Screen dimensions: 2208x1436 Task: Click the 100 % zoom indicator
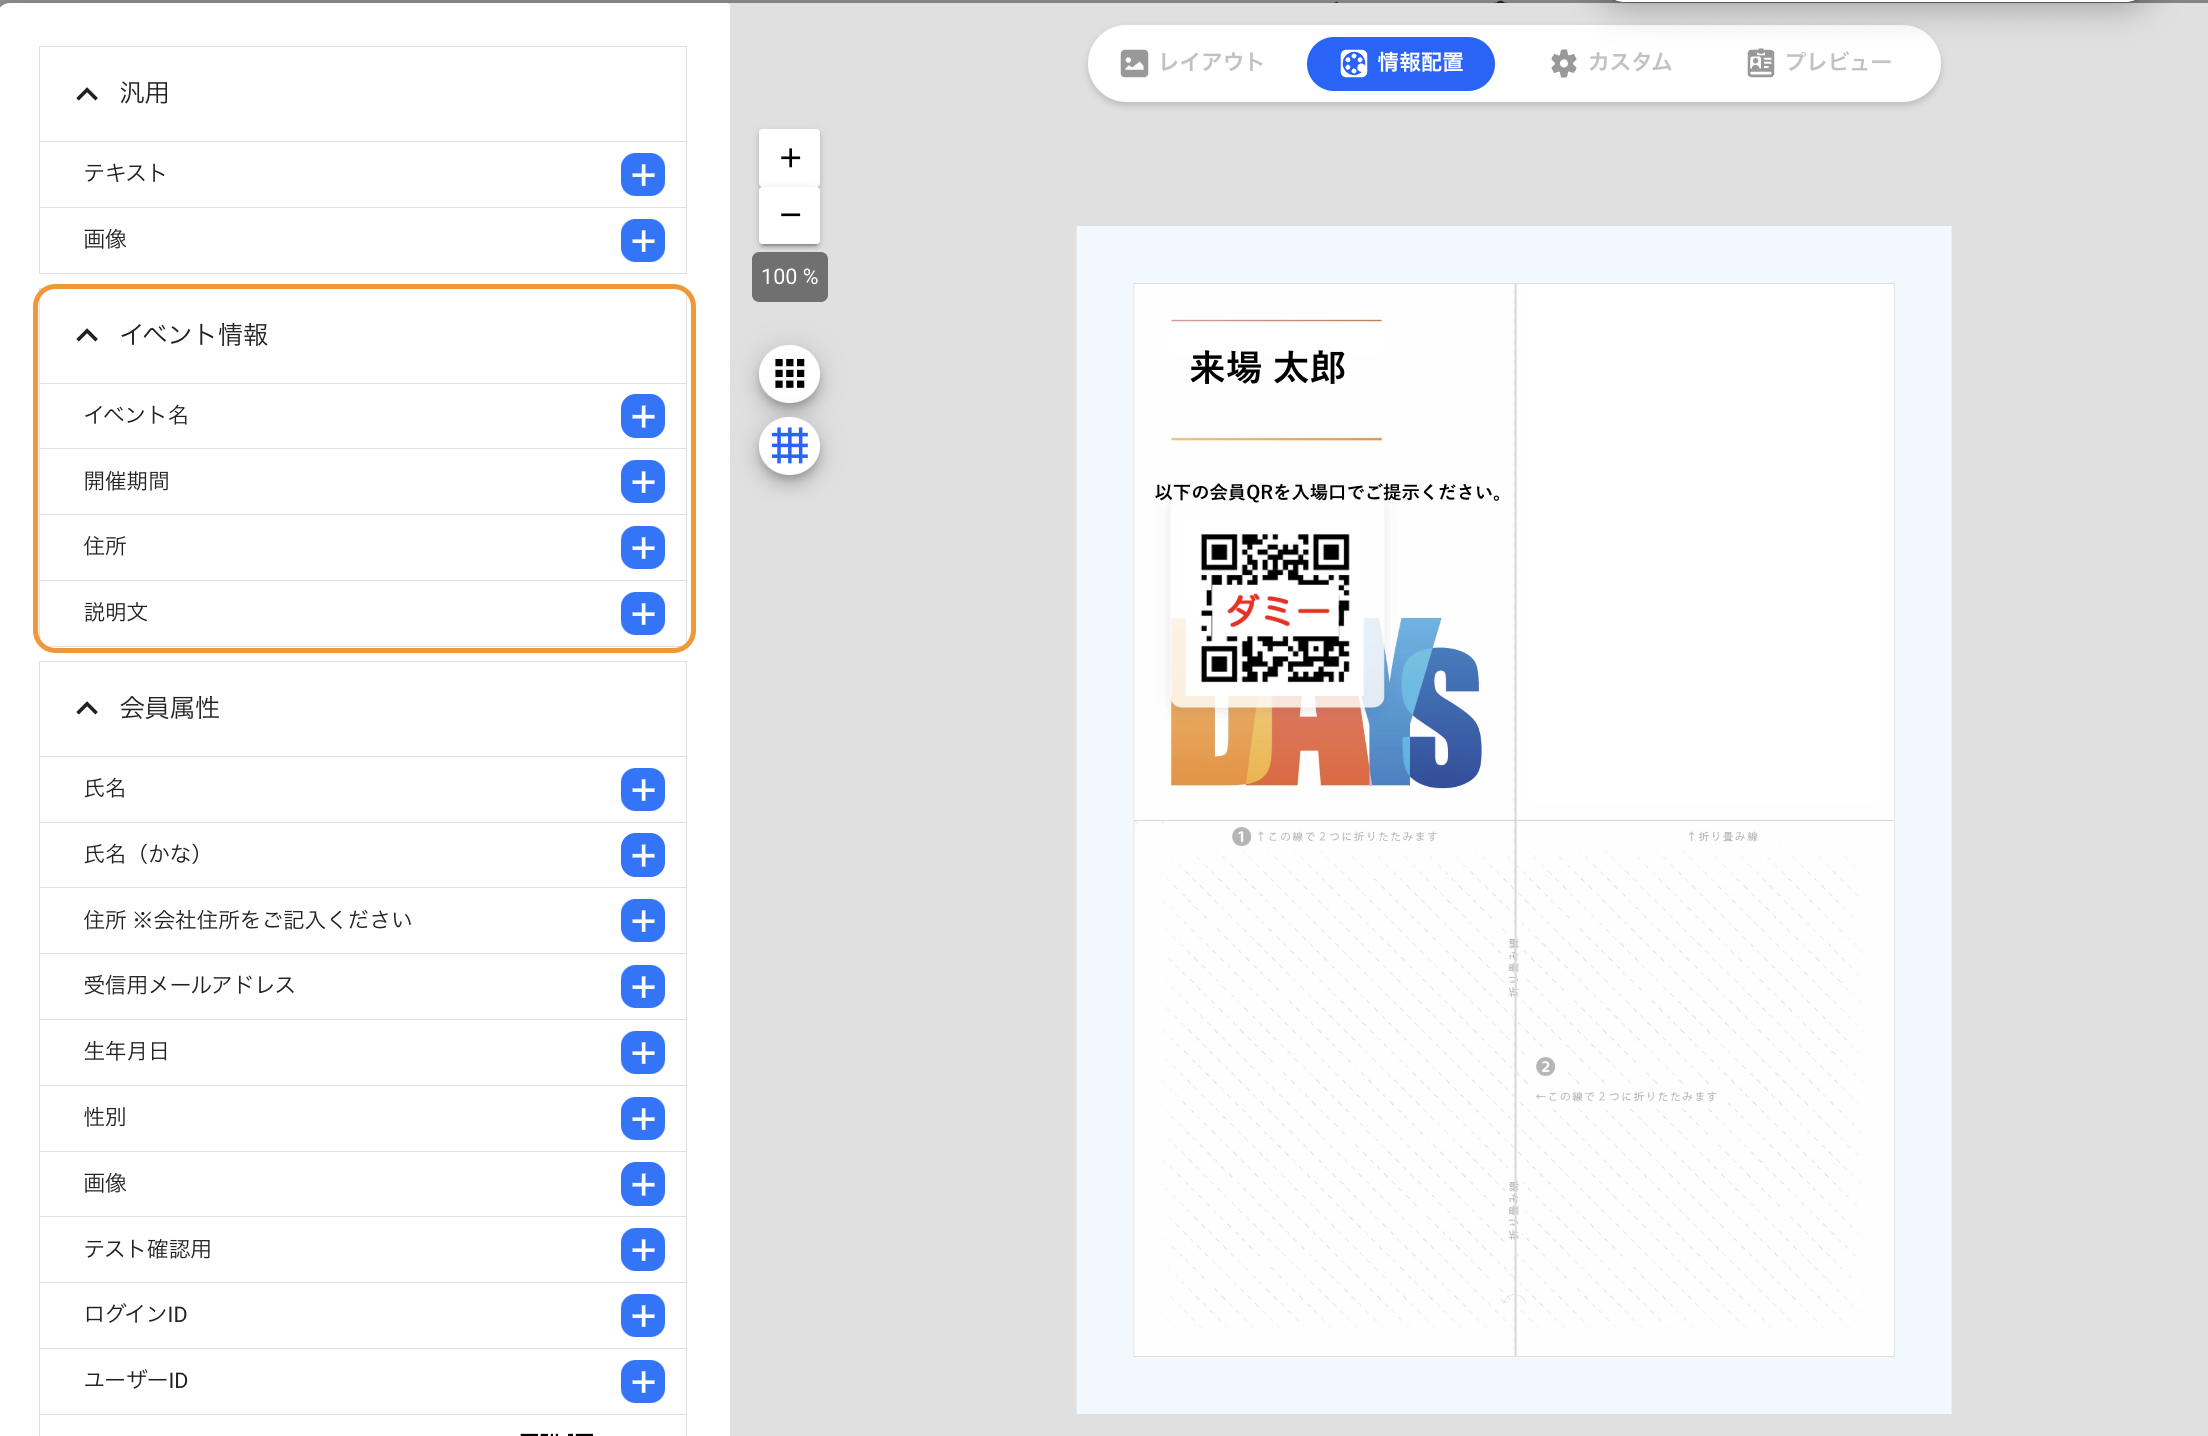[790, 277]
